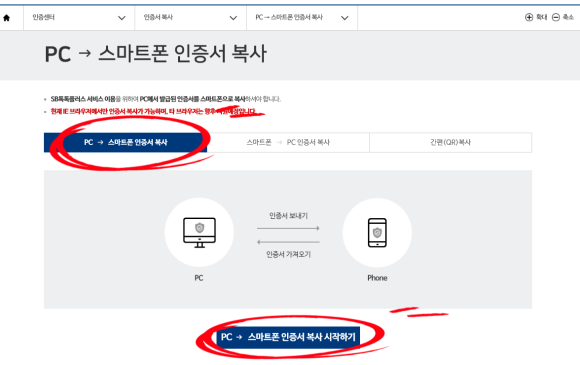The image size is (580, 365).
Task: Start with PC → 스마트폰 인증서 복사 시작하기 button
Action: tap(288, 337)
